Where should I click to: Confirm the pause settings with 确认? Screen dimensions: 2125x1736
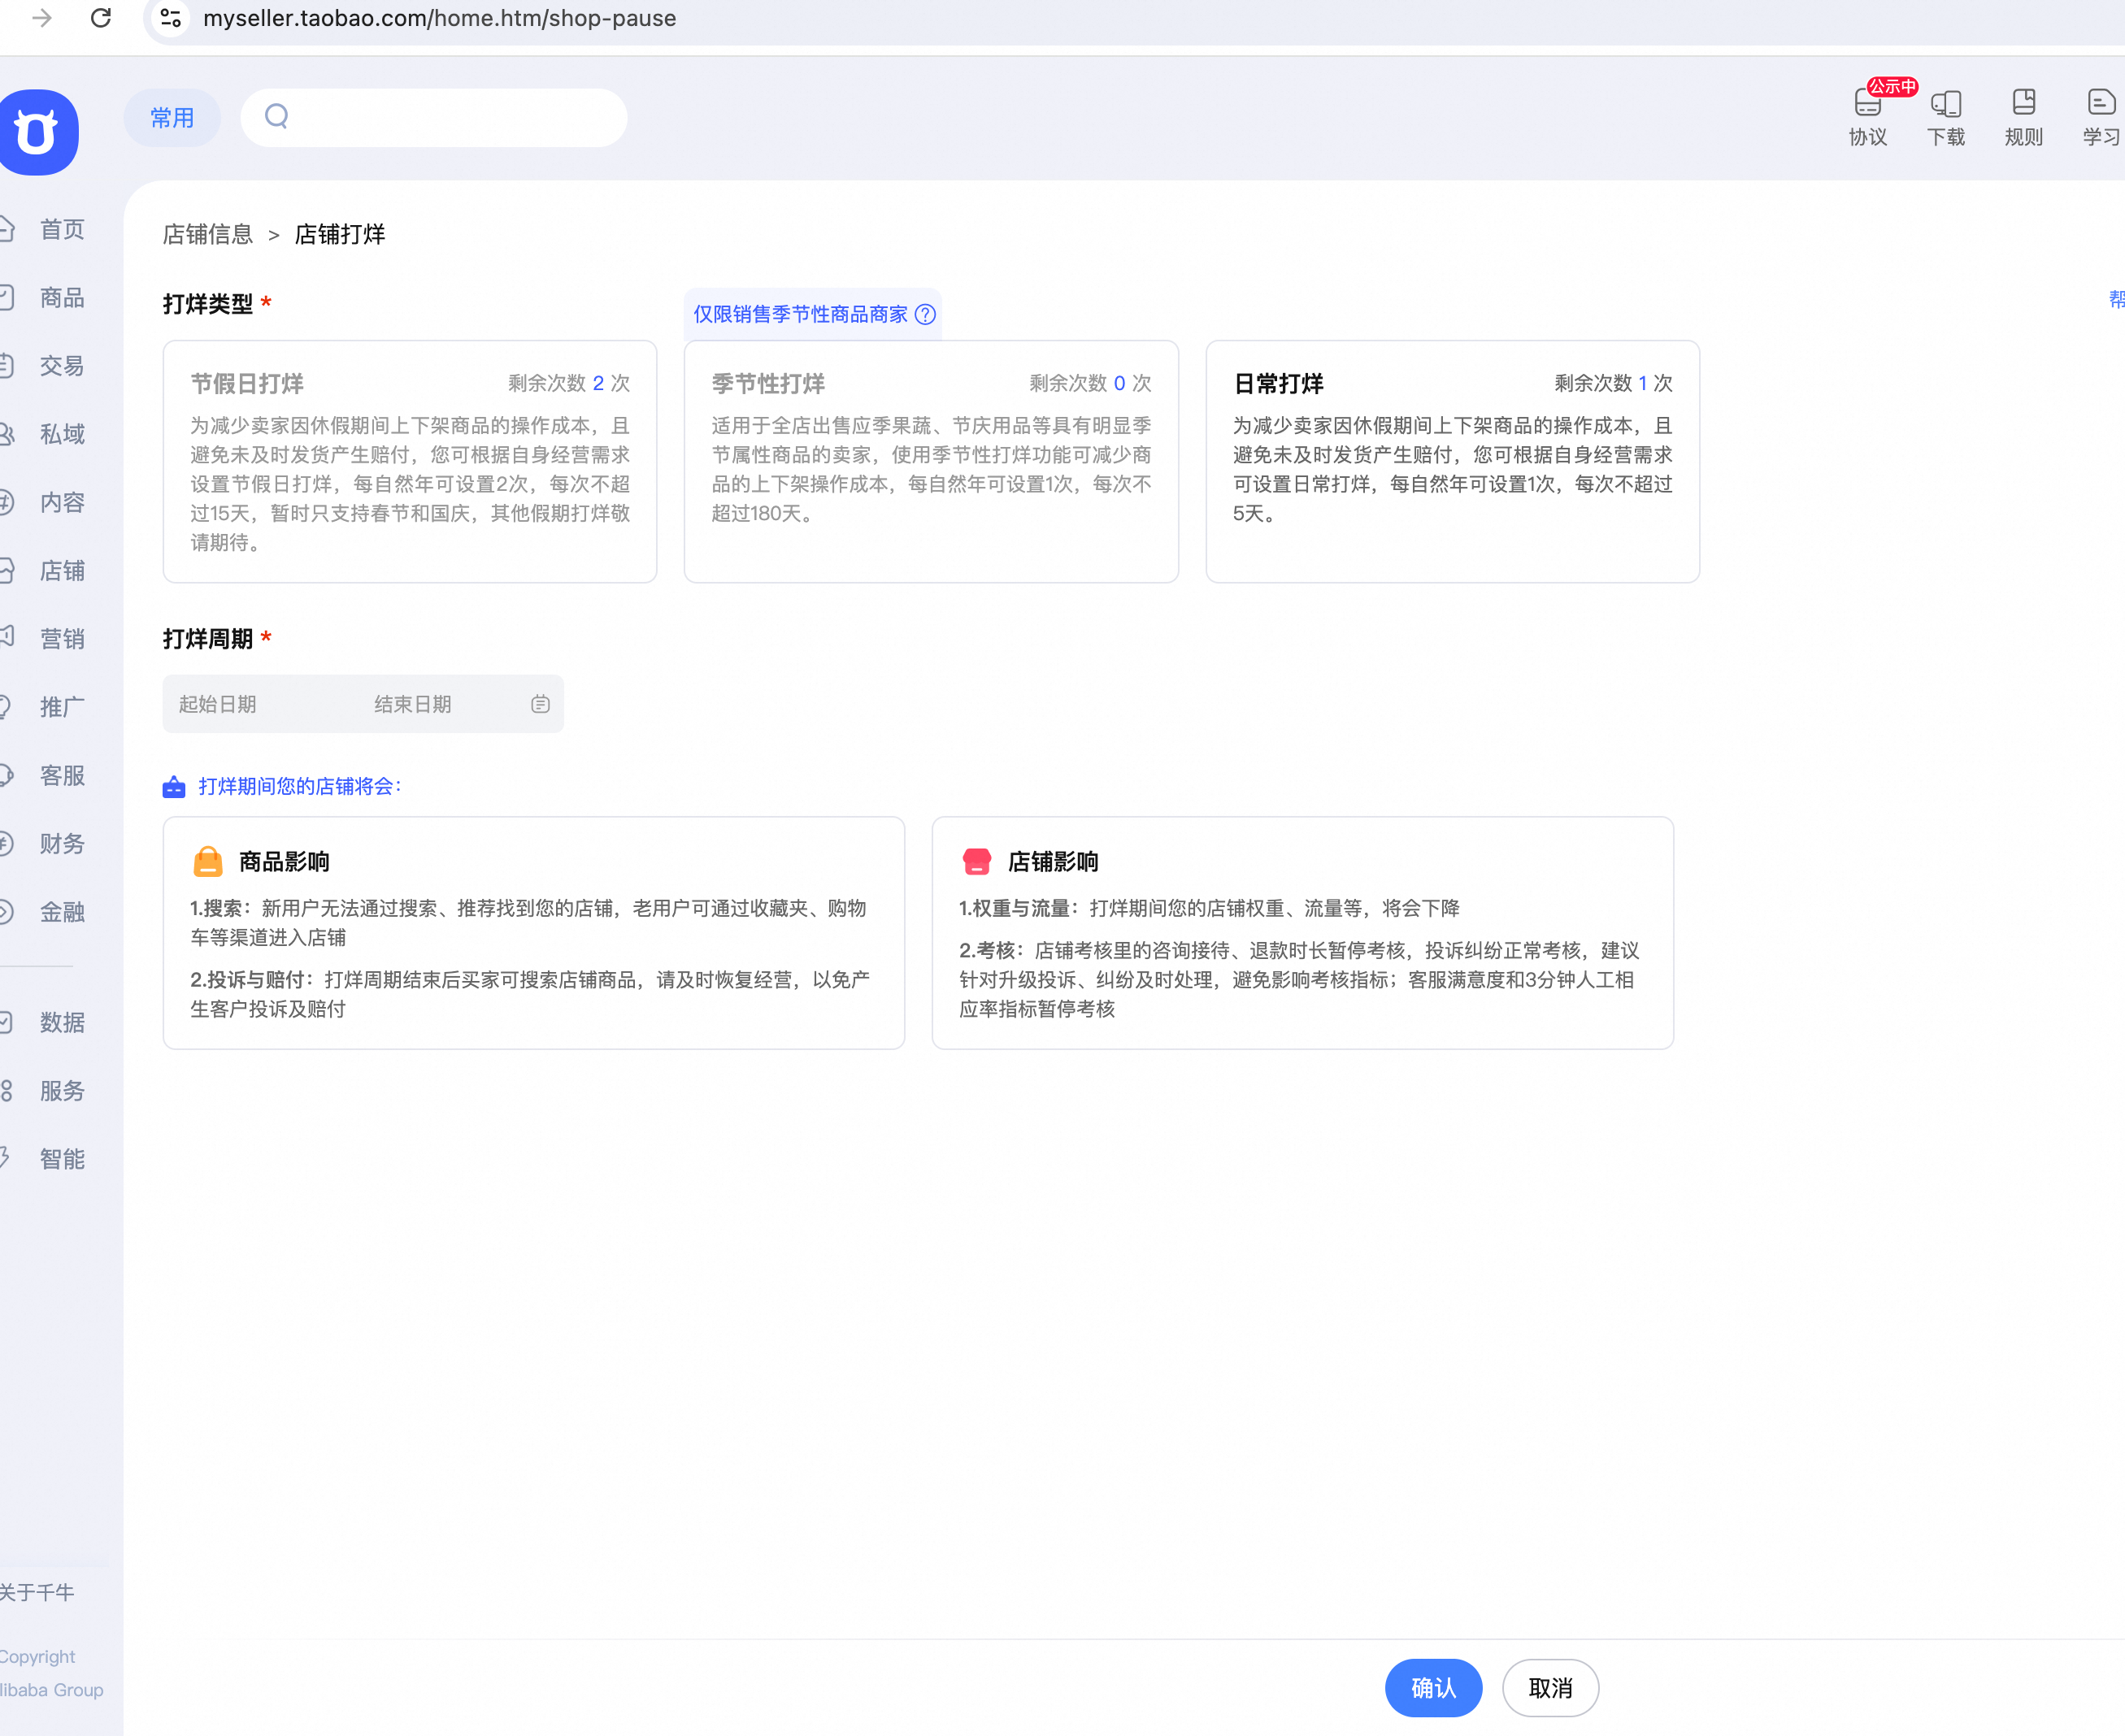pyautogui.click(x=1433, y=1688)
